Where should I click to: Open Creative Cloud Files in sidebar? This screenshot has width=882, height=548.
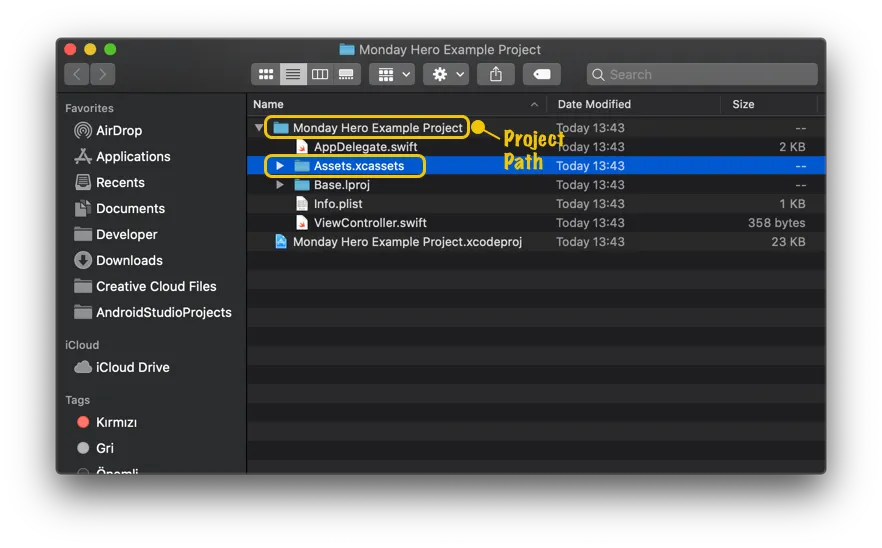[x=145, y=286]
